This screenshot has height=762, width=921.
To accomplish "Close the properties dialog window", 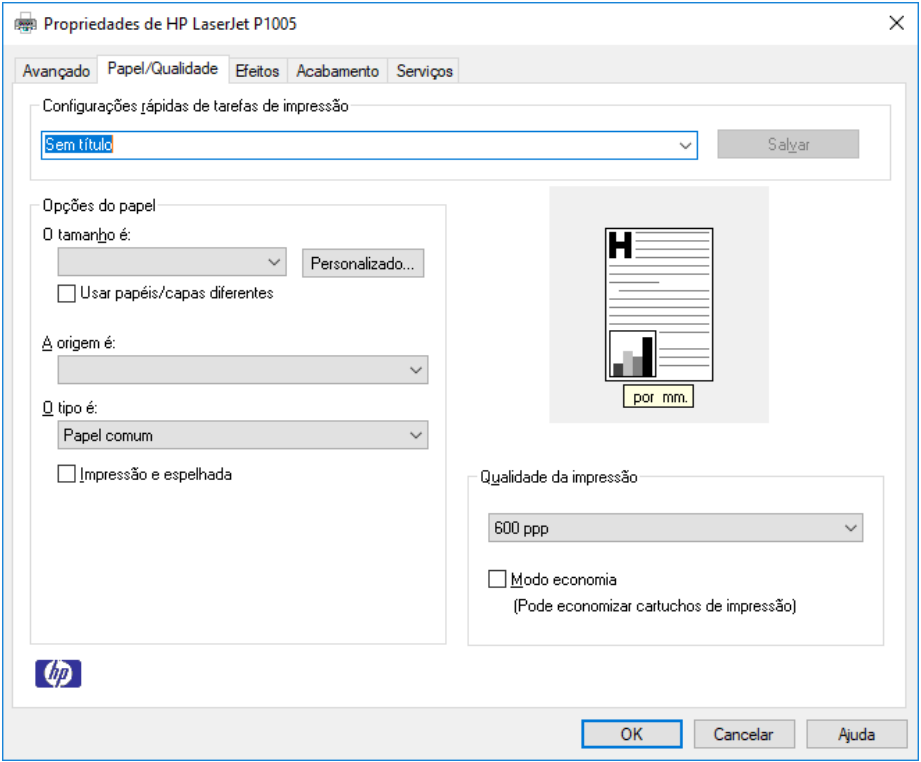I will (896, 24).
